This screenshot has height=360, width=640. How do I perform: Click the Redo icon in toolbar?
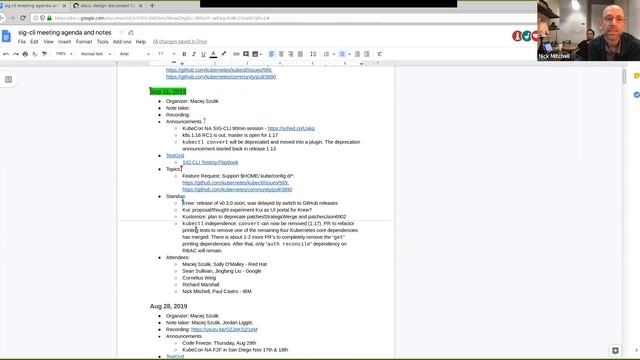(x=16, y=54)
